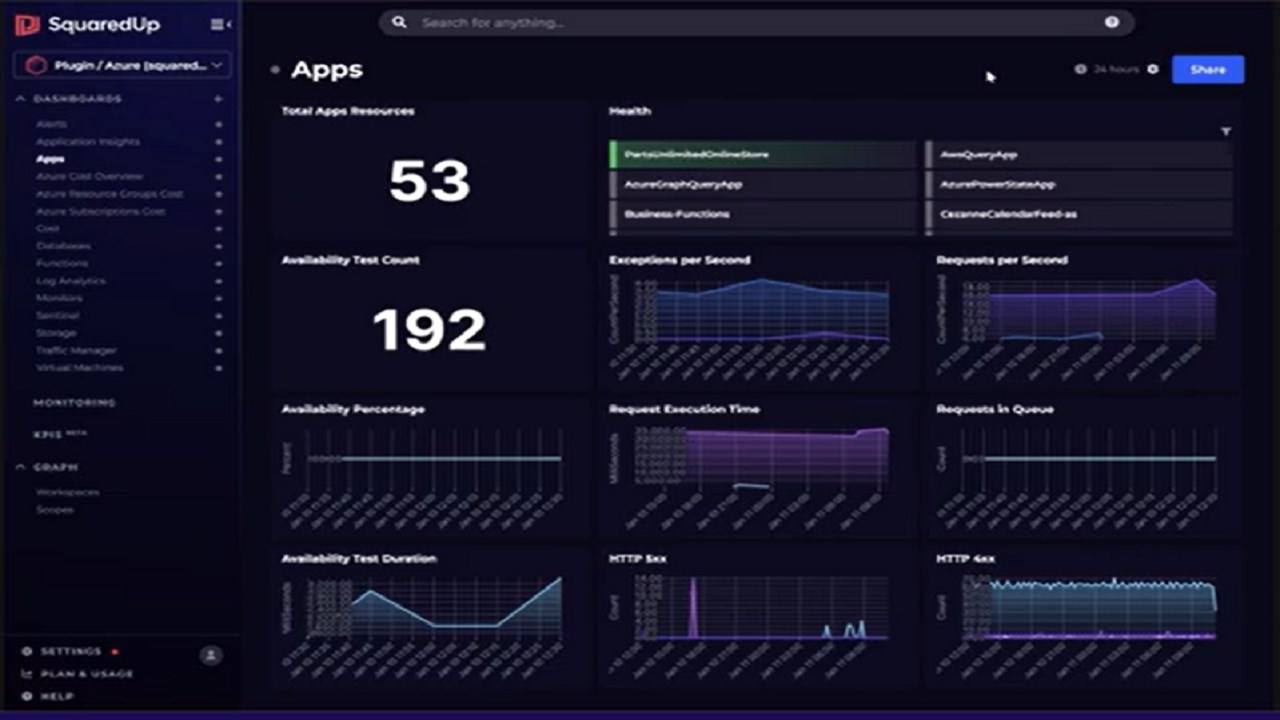Open the user profile avatar
This screenshot has width=1280, height=720.
coord(210,656)
